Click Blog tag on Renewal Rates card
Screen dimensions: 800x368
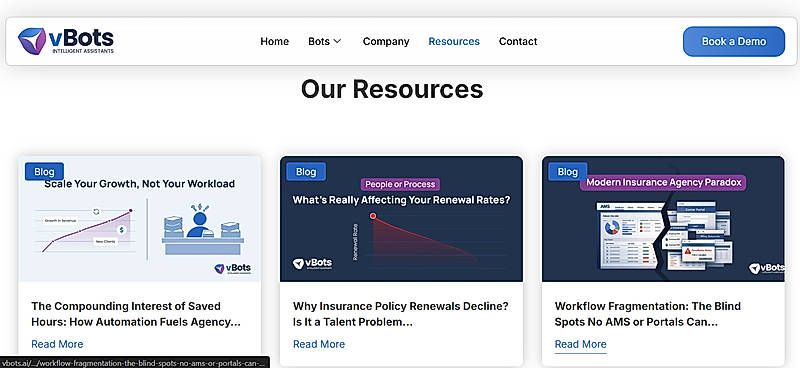tap(306, 171)
